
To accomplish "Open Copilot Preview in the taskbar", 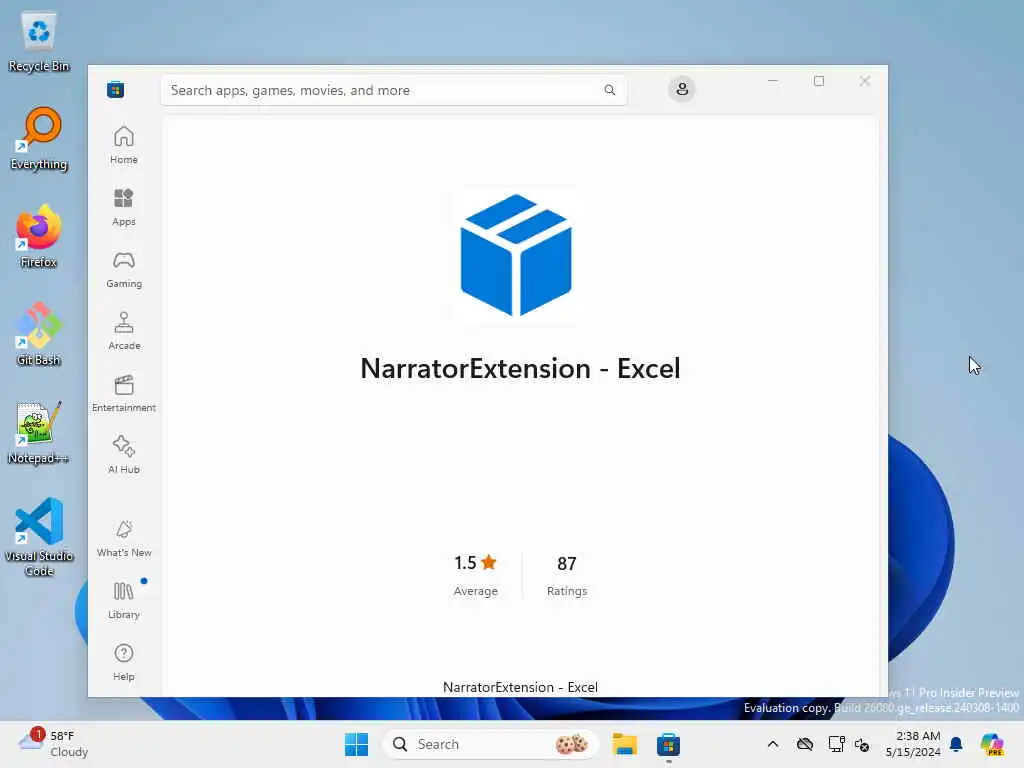I will click(x=992, y=744).
